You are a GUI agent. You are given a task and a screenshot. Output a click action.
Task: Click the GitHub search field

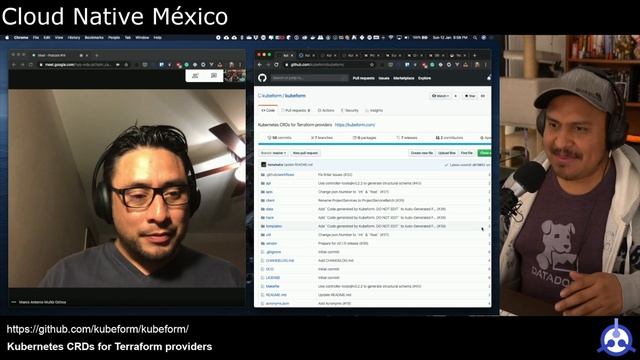click(309, 78)
